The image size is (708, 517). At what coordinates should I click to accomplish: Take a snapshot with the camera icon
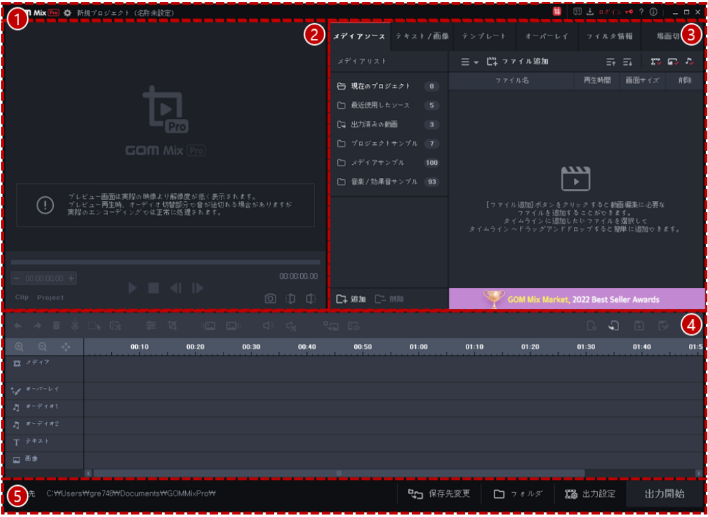pyautogui.click(x=270, y=298)
